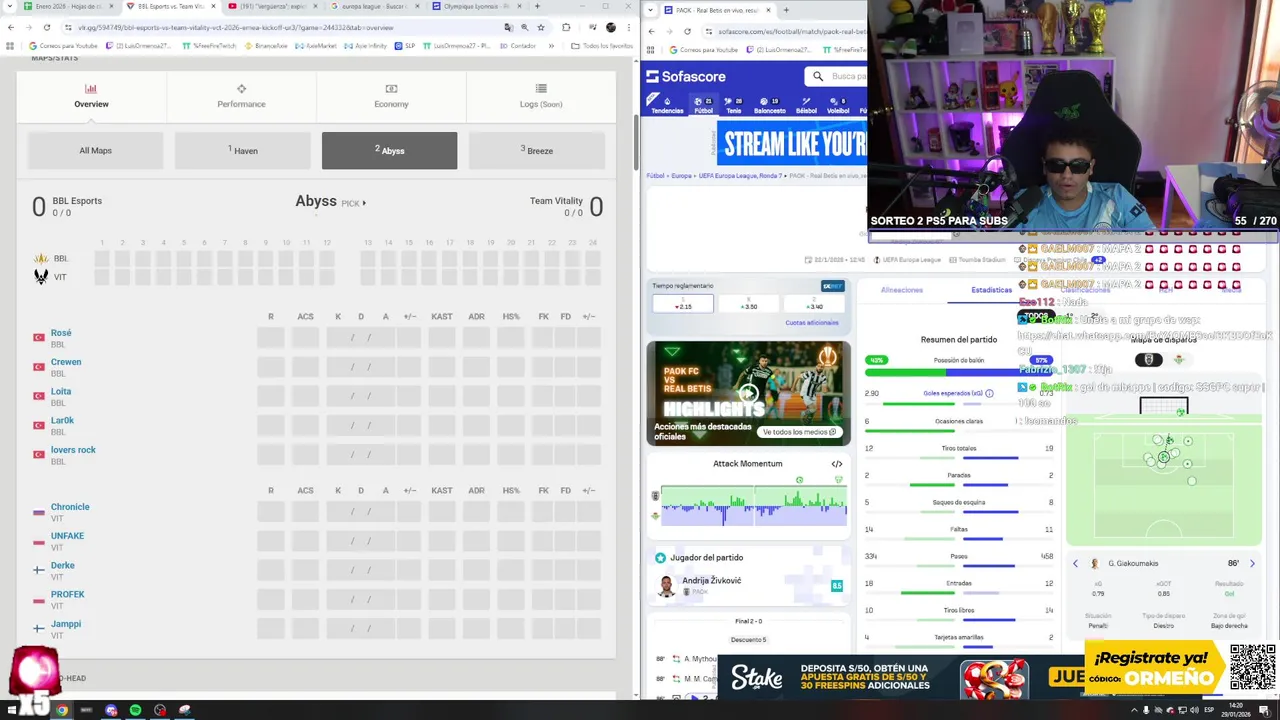Open the Overview stats tab
Image resolution: width=1280 pixels, height=720 pixels.
click(x=91, y=97)
